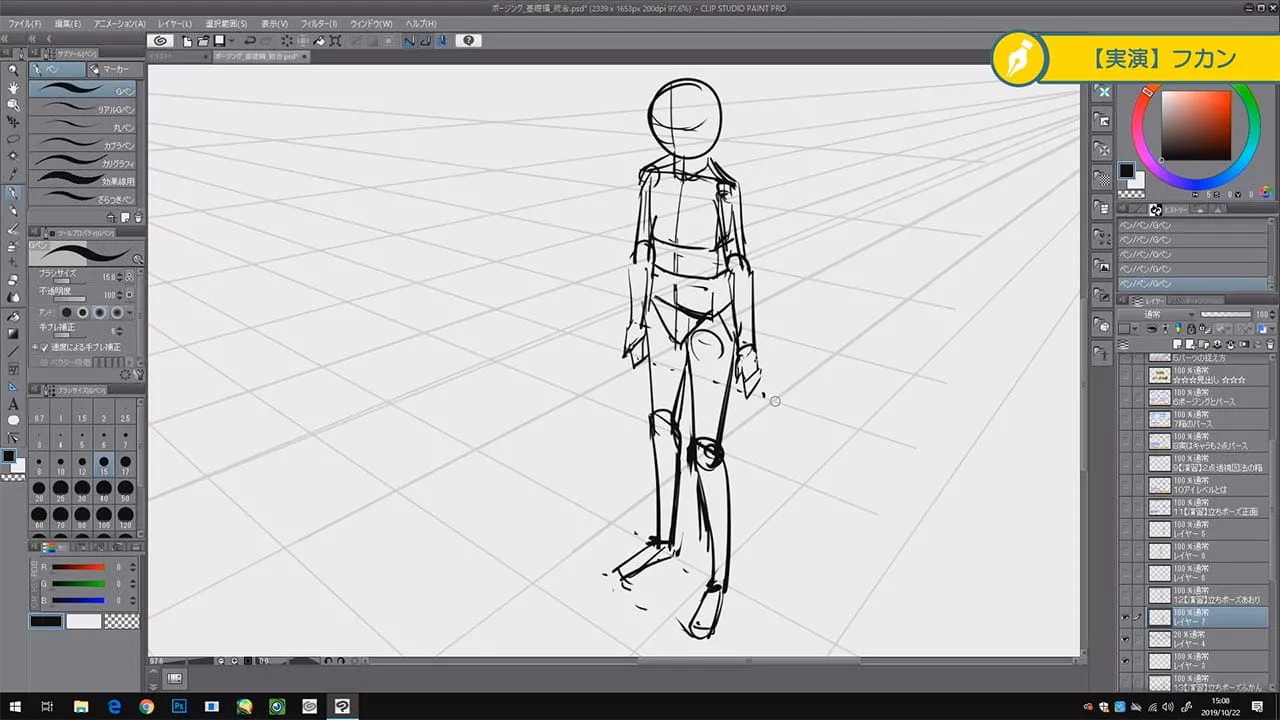Expand the anti-aliasing options arrow
1280x720 pixels.
tap(131, 313)
